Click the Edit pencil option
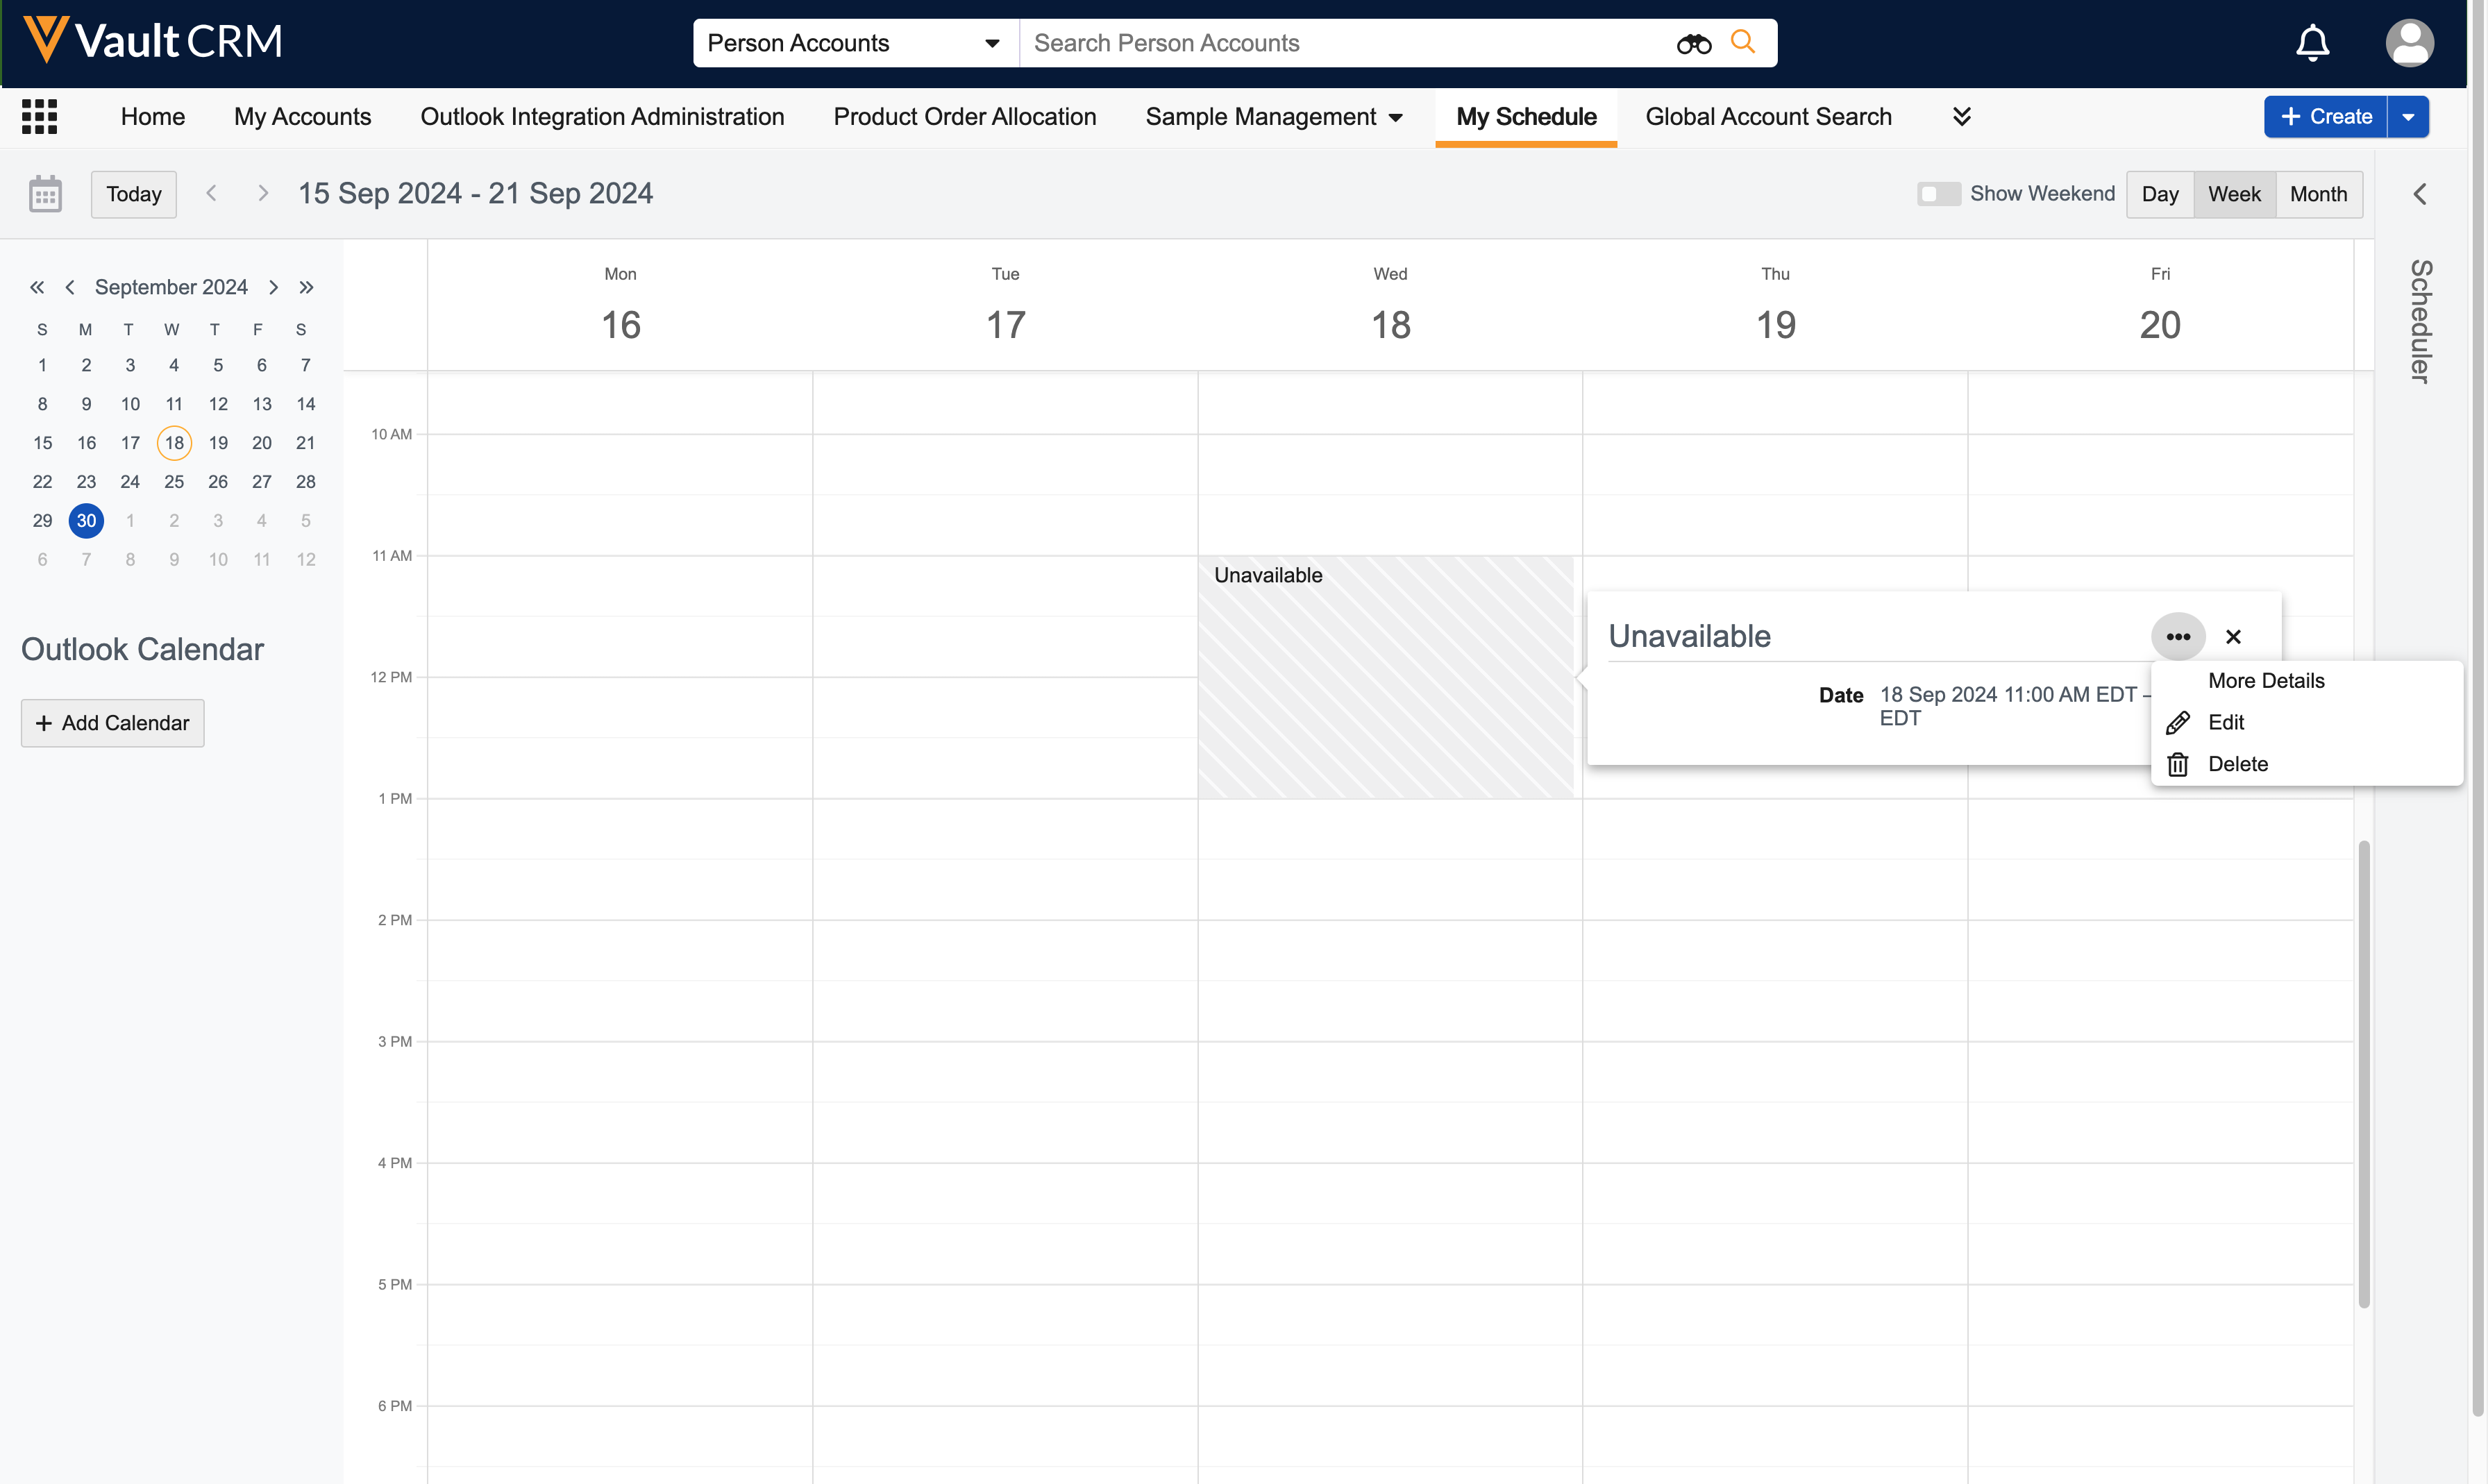 (2225, 722)
